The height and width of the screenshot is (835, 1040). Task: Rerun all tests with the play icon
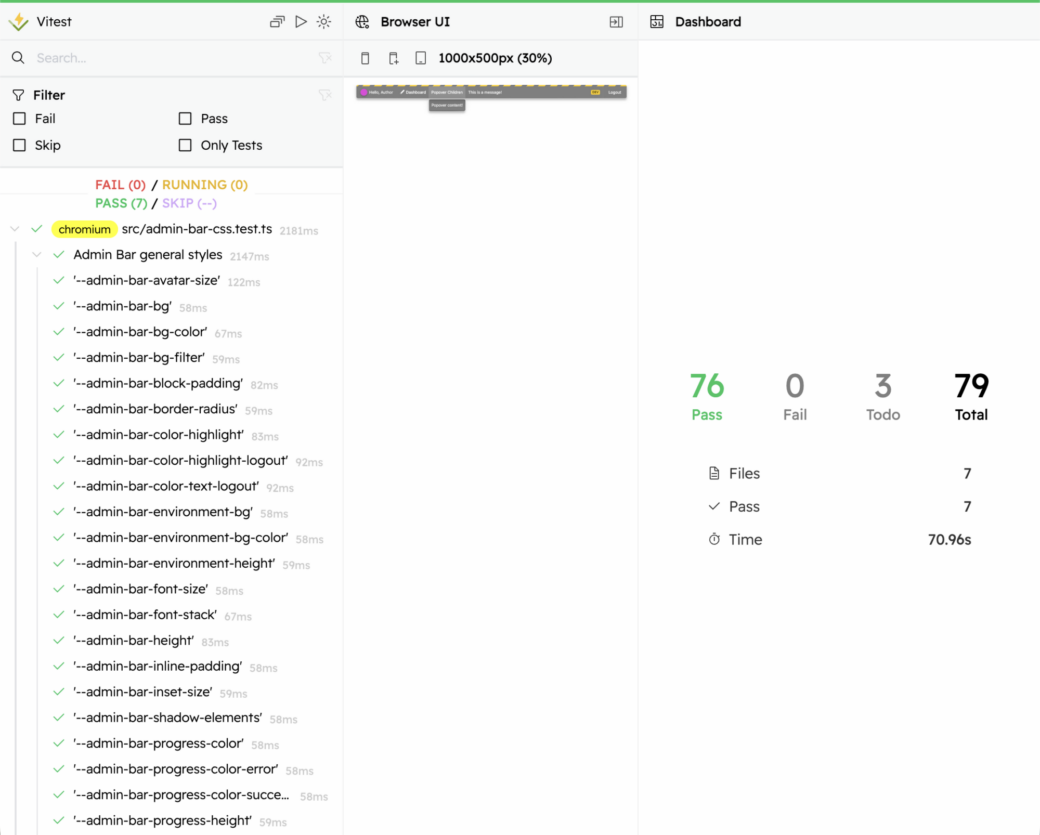[x=301, y=21]
